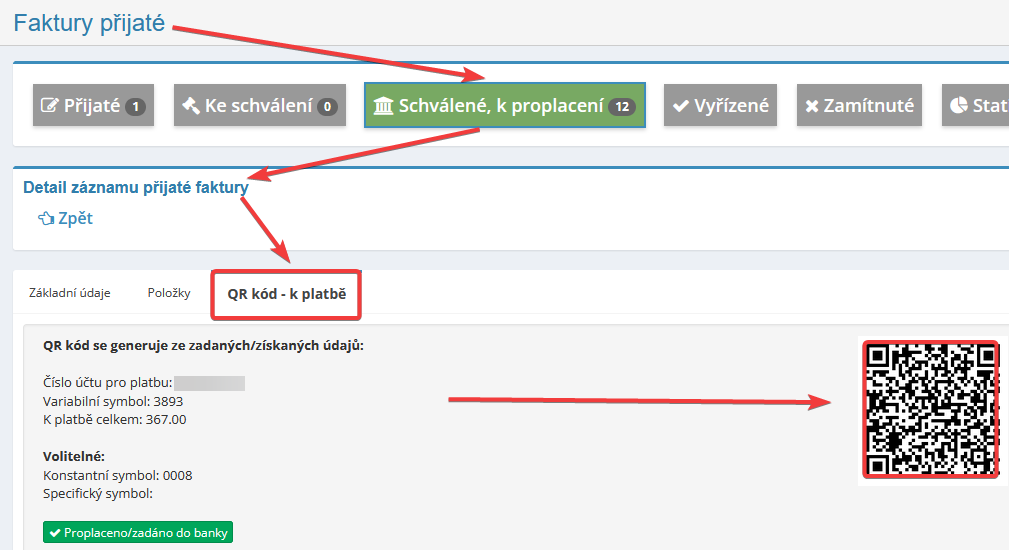Open the Ke schválení button
The width and height of the screenshot is (1009, 550).
pyautogui.click(x=259, y=105)
